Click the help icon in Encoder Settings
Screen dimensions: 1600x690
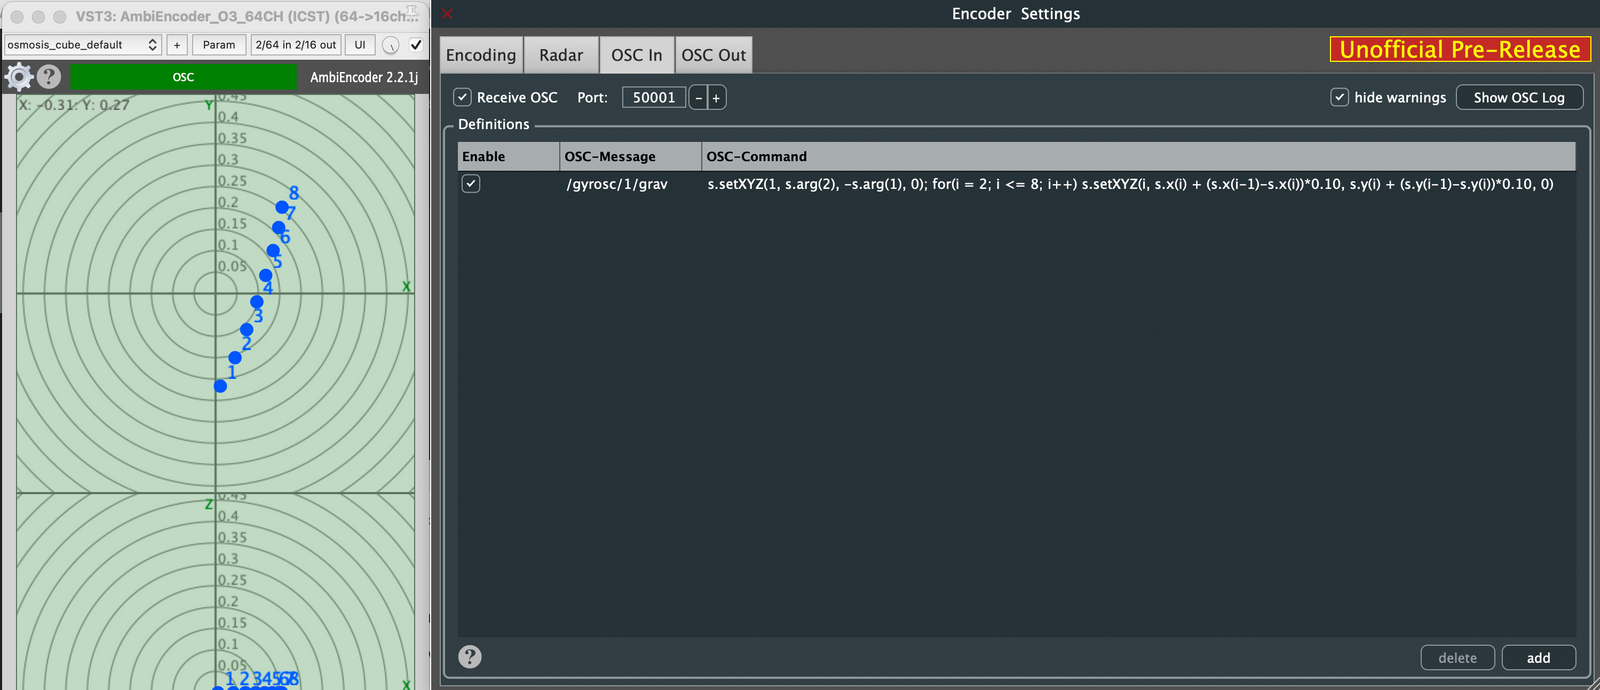(x=469, y=656)
